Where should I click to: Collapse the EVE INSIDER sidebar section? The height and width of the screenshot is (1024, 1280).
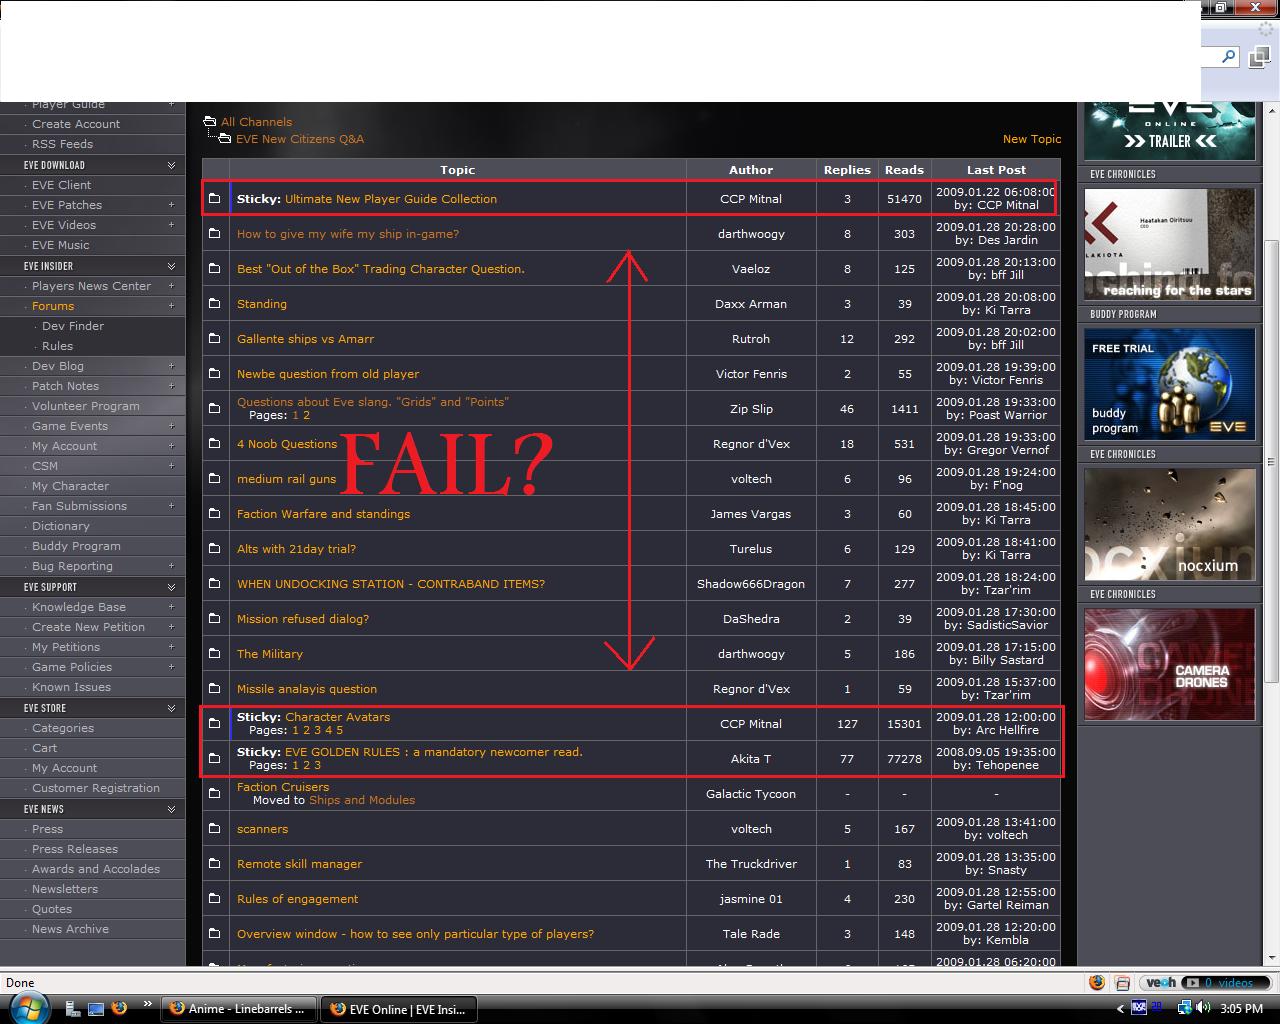tap(171, 266)
